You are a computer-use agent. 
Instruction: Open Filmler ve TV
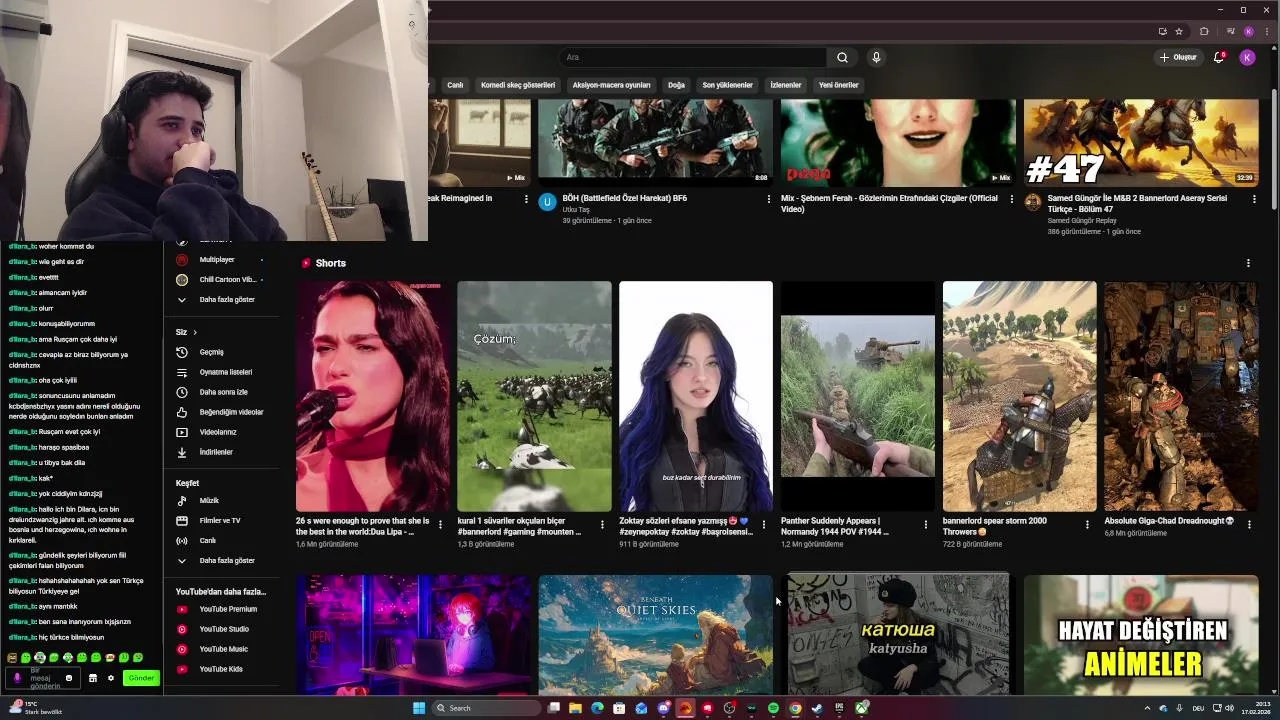click(x=222, y=520)
